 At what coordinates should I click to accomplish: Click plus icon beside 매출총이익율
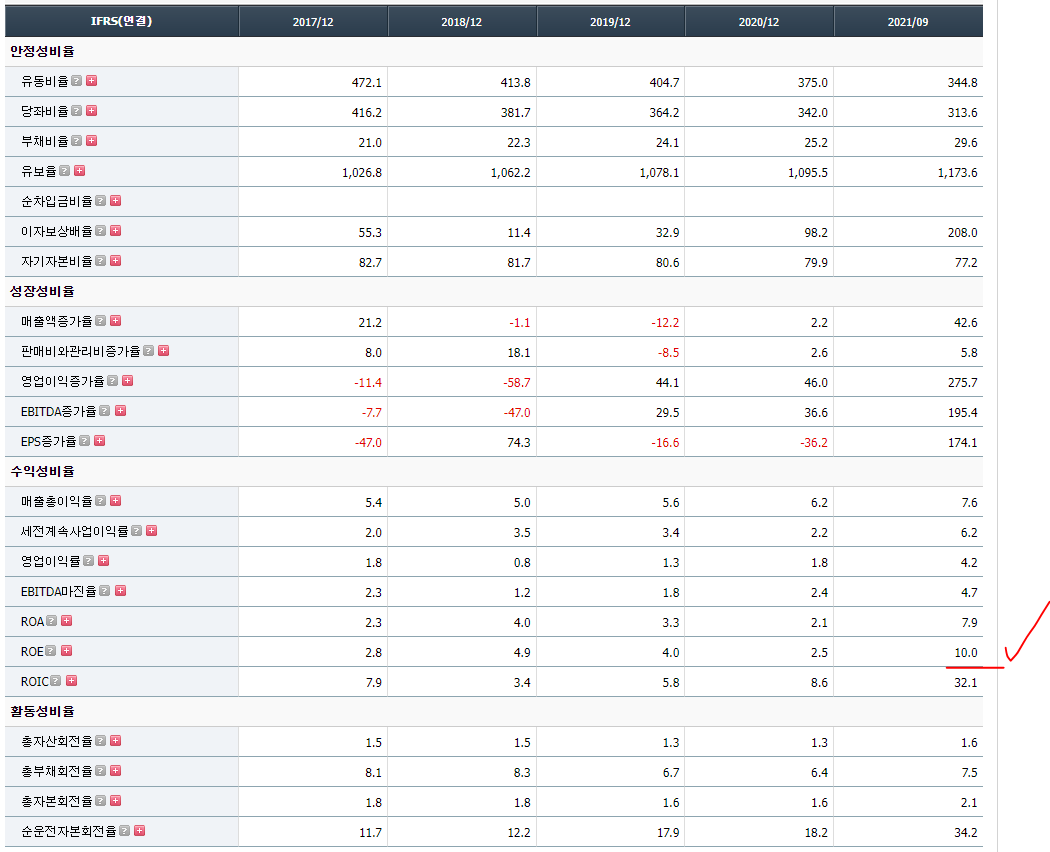[116, 500]
